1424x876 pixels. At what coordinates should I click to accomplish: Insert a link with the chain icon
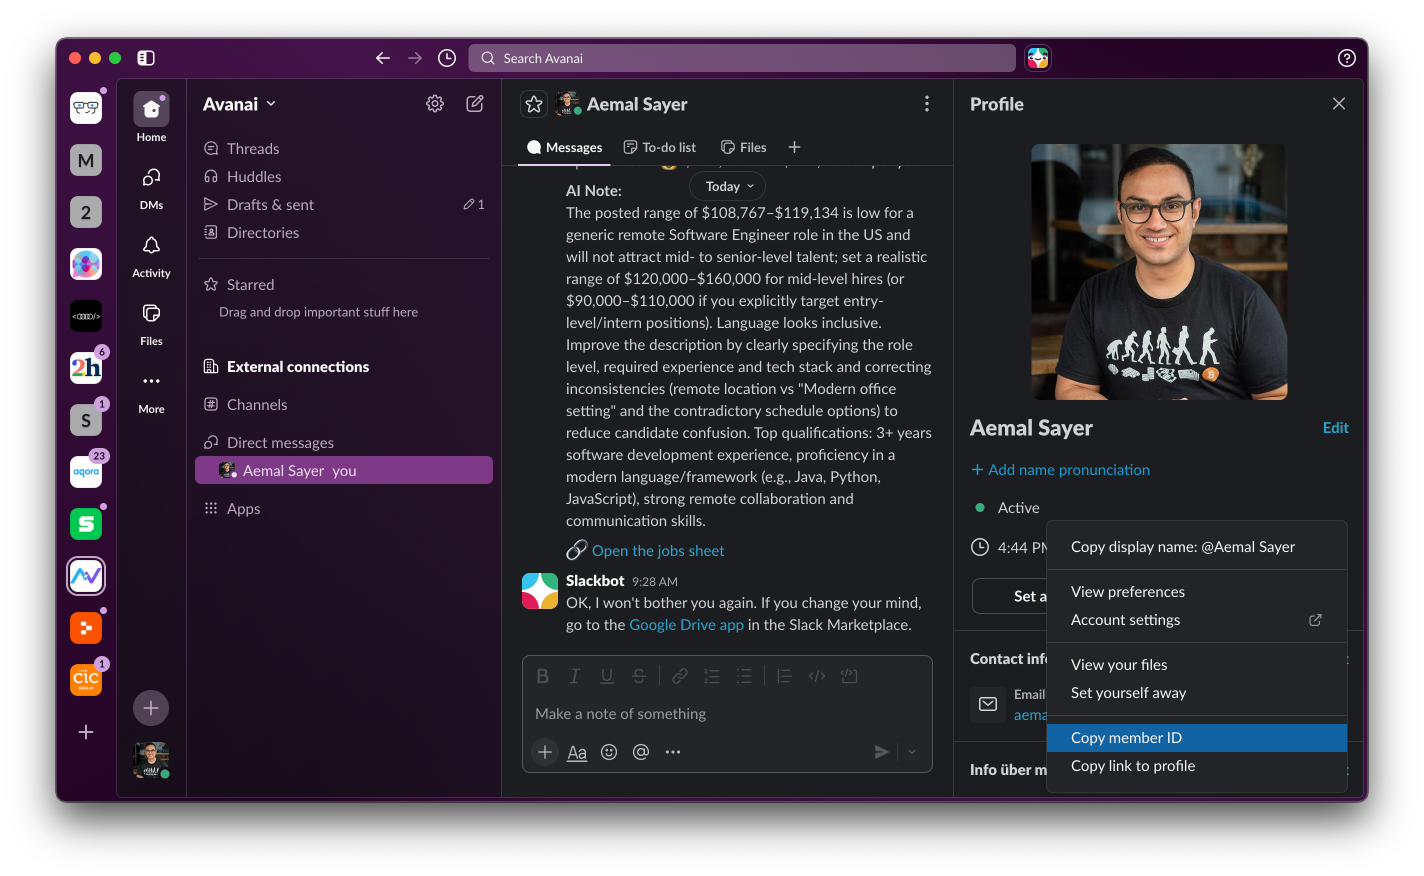680,676
